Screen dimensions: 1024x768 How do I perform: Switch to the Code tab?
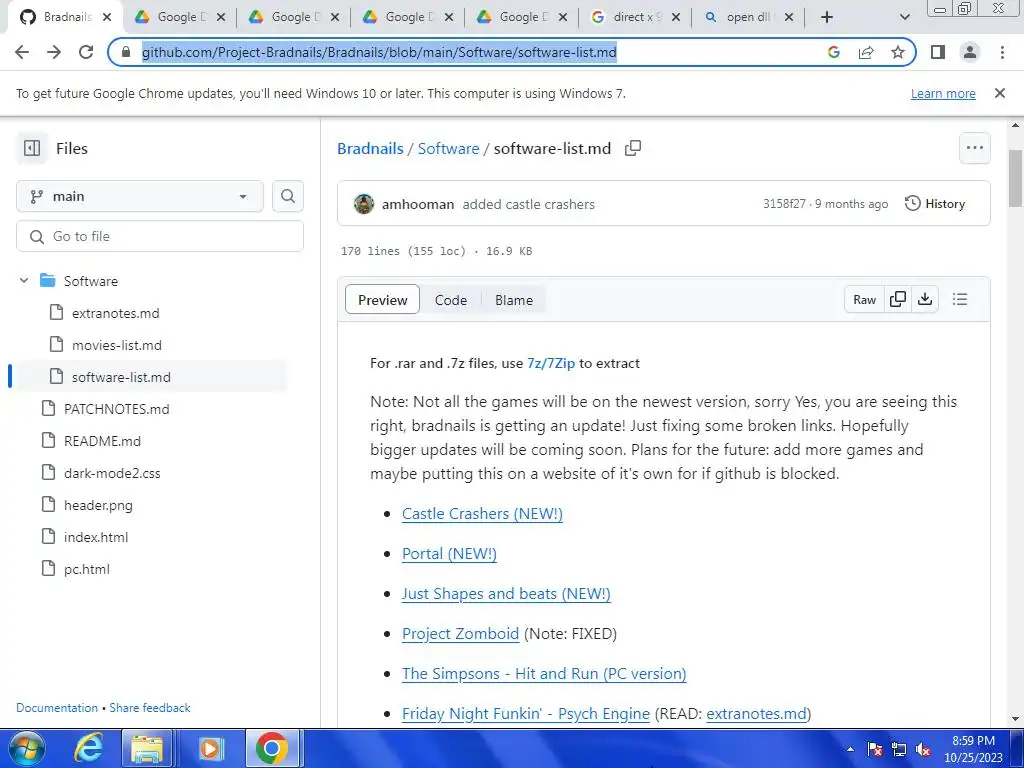click(x=451, y=300)
